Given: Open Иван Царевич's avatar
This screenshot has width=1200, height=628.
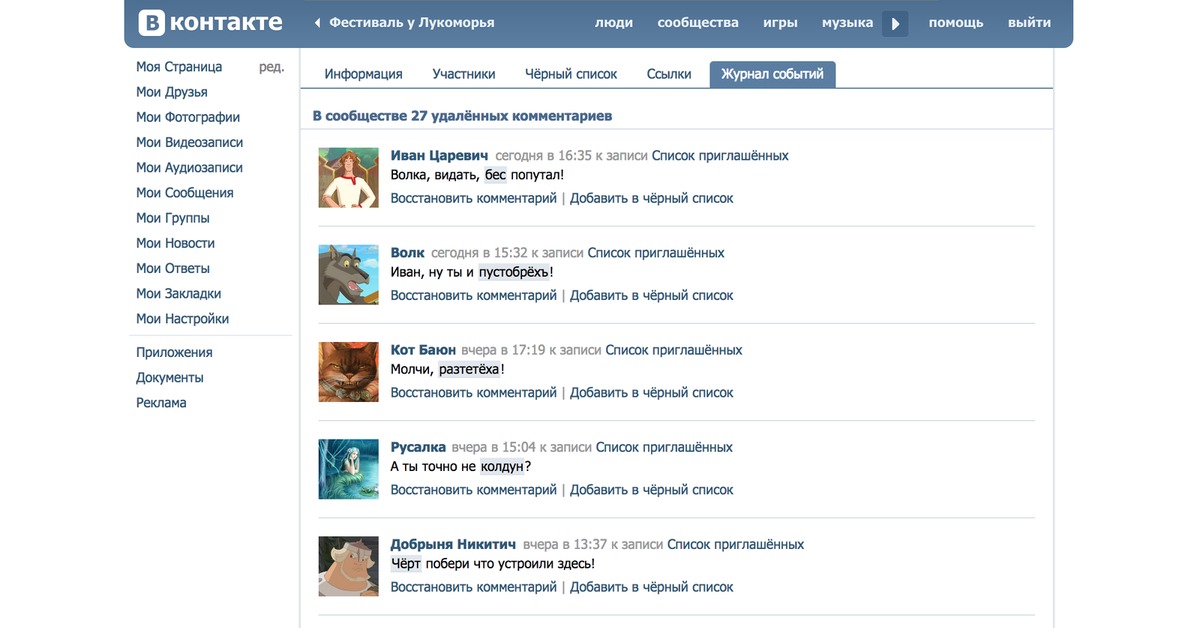Looking at the screenshot, I should [x=348, y=177].
